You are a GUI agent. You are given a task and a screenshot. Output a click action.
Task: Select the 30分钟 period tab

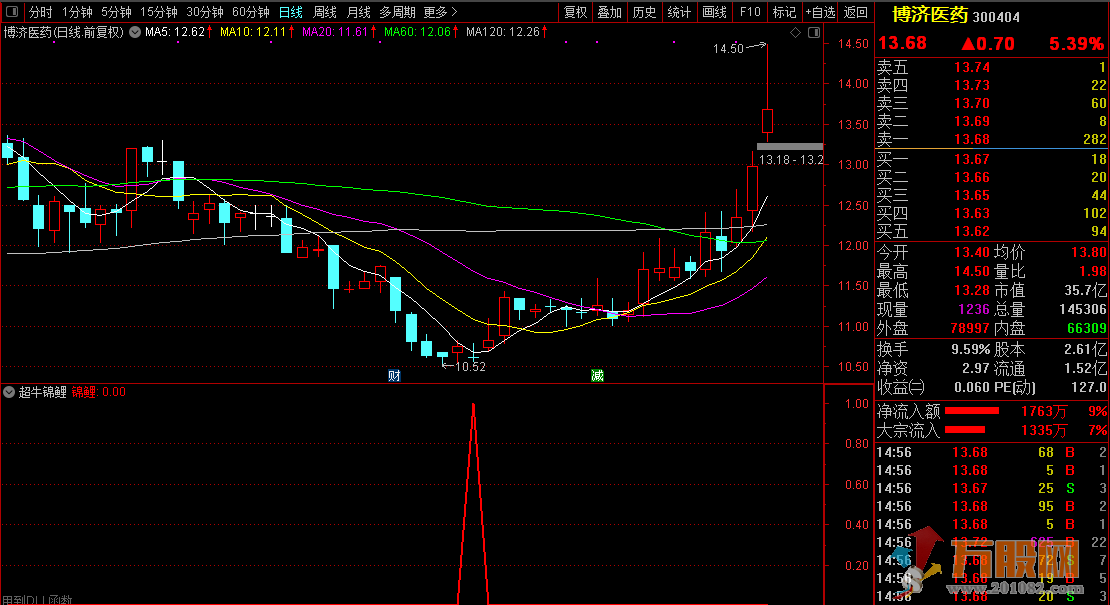(x=205, y=12)
